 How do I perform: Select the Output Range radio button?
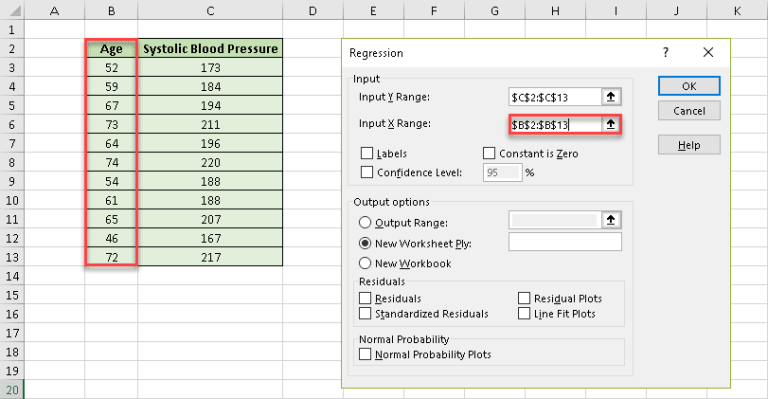[x=365, y=223]
